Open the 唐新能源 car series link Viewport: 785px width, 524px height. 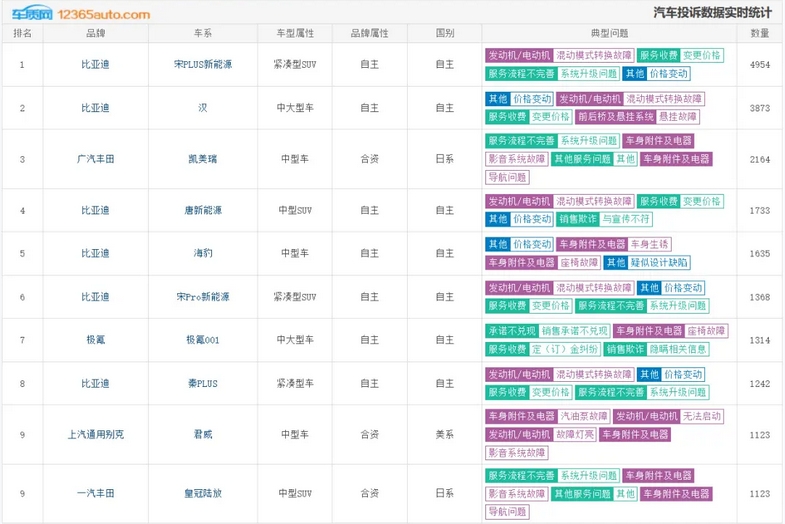point(203,210)
